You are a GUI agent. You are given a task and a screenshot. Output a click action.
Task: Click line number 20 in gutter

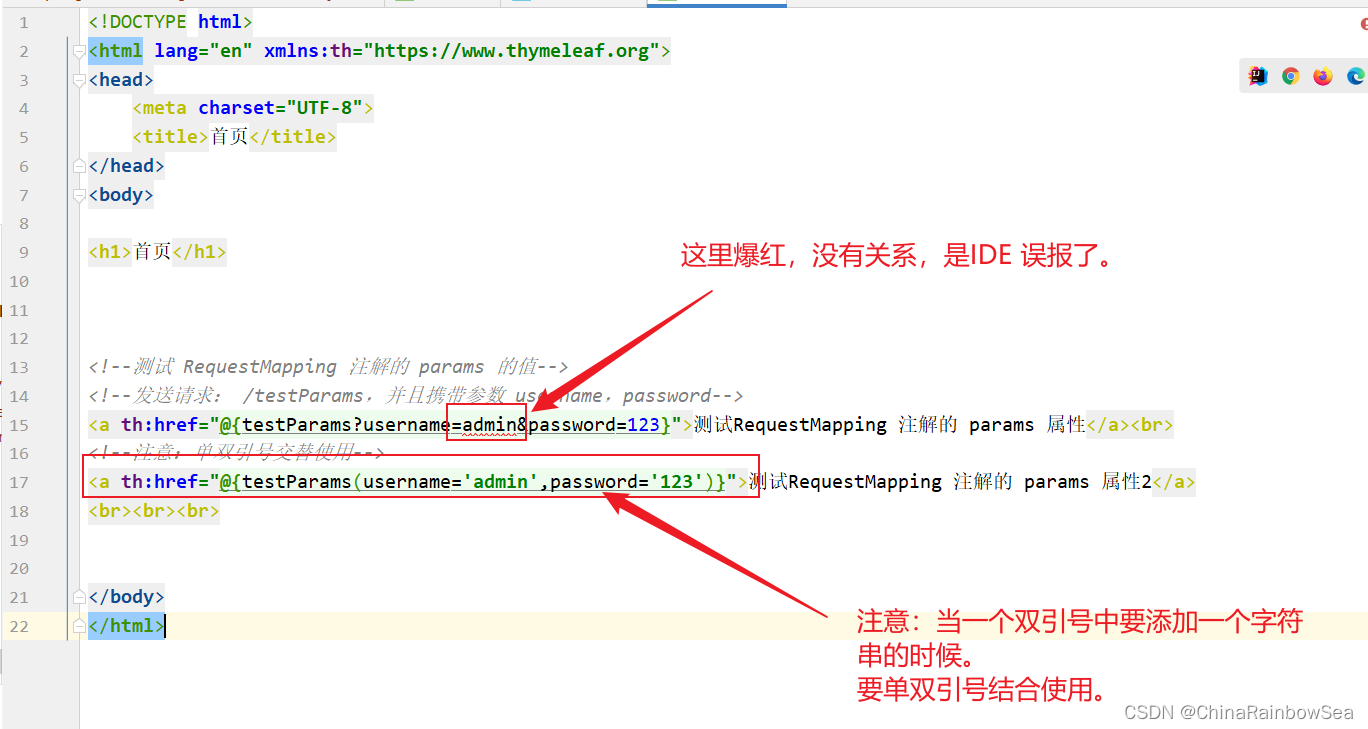[19, 568]
